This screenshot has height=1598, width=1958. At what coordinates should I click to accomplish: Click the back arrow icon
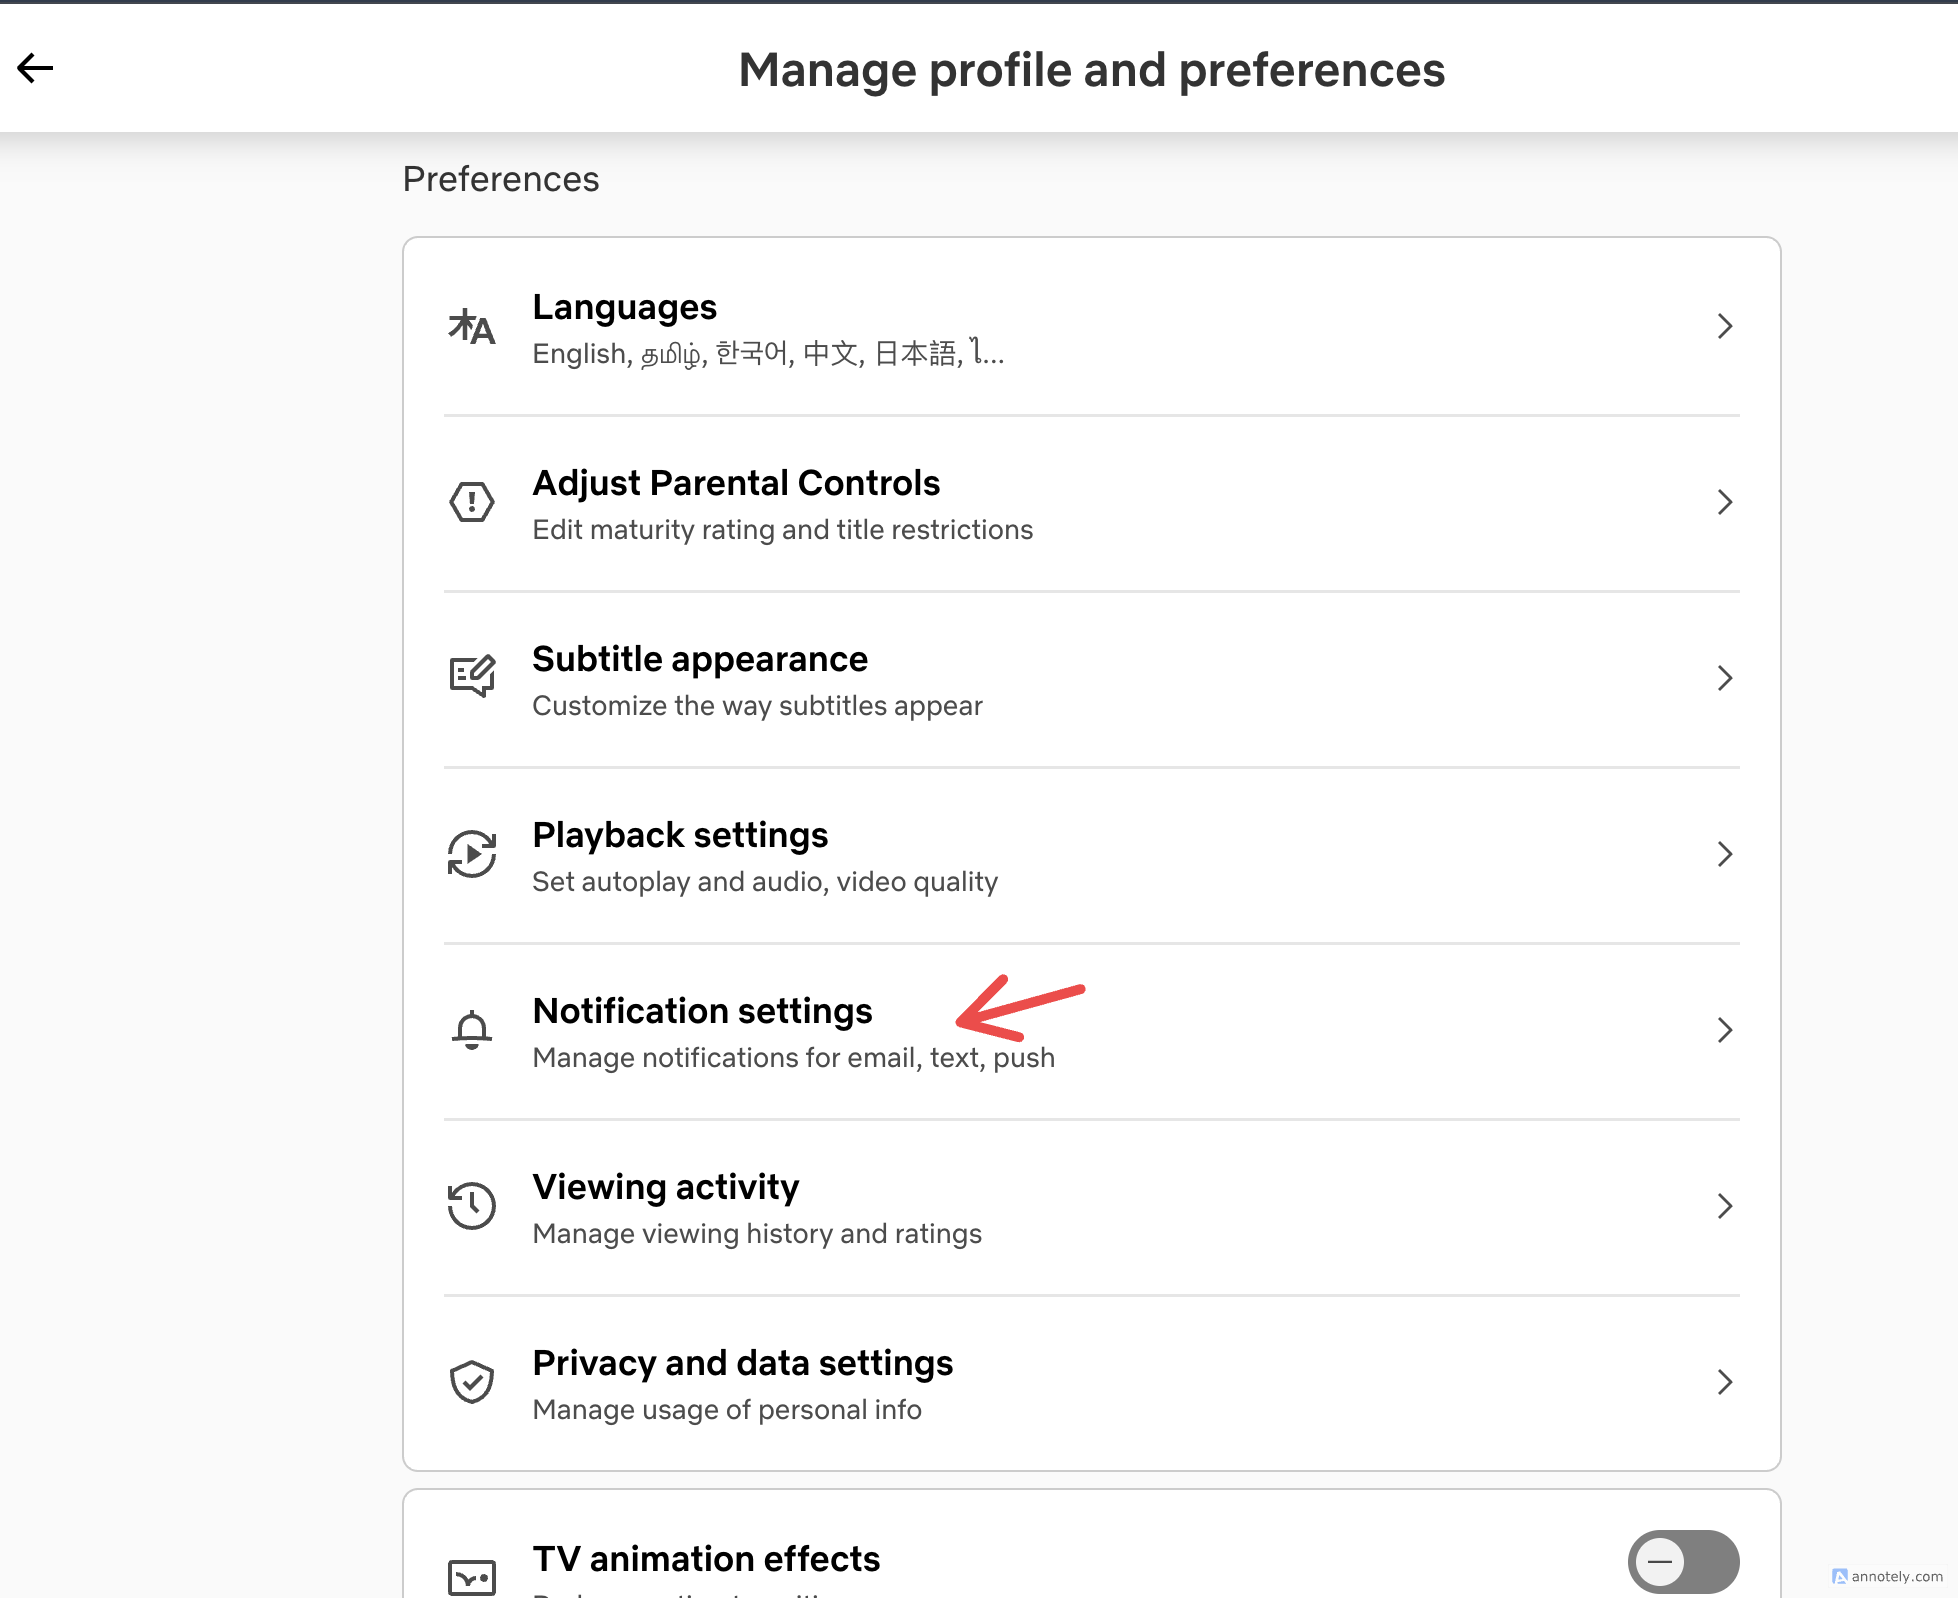click(x=35, y=68)
